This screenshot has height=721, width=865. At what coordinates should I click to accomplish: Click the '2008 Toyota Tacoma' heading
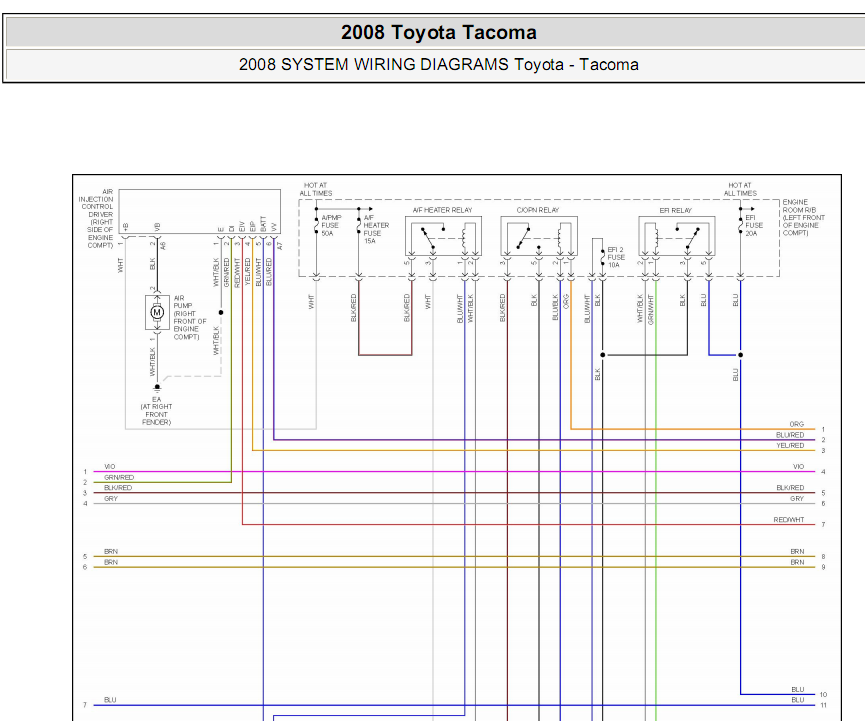point(439,32)
